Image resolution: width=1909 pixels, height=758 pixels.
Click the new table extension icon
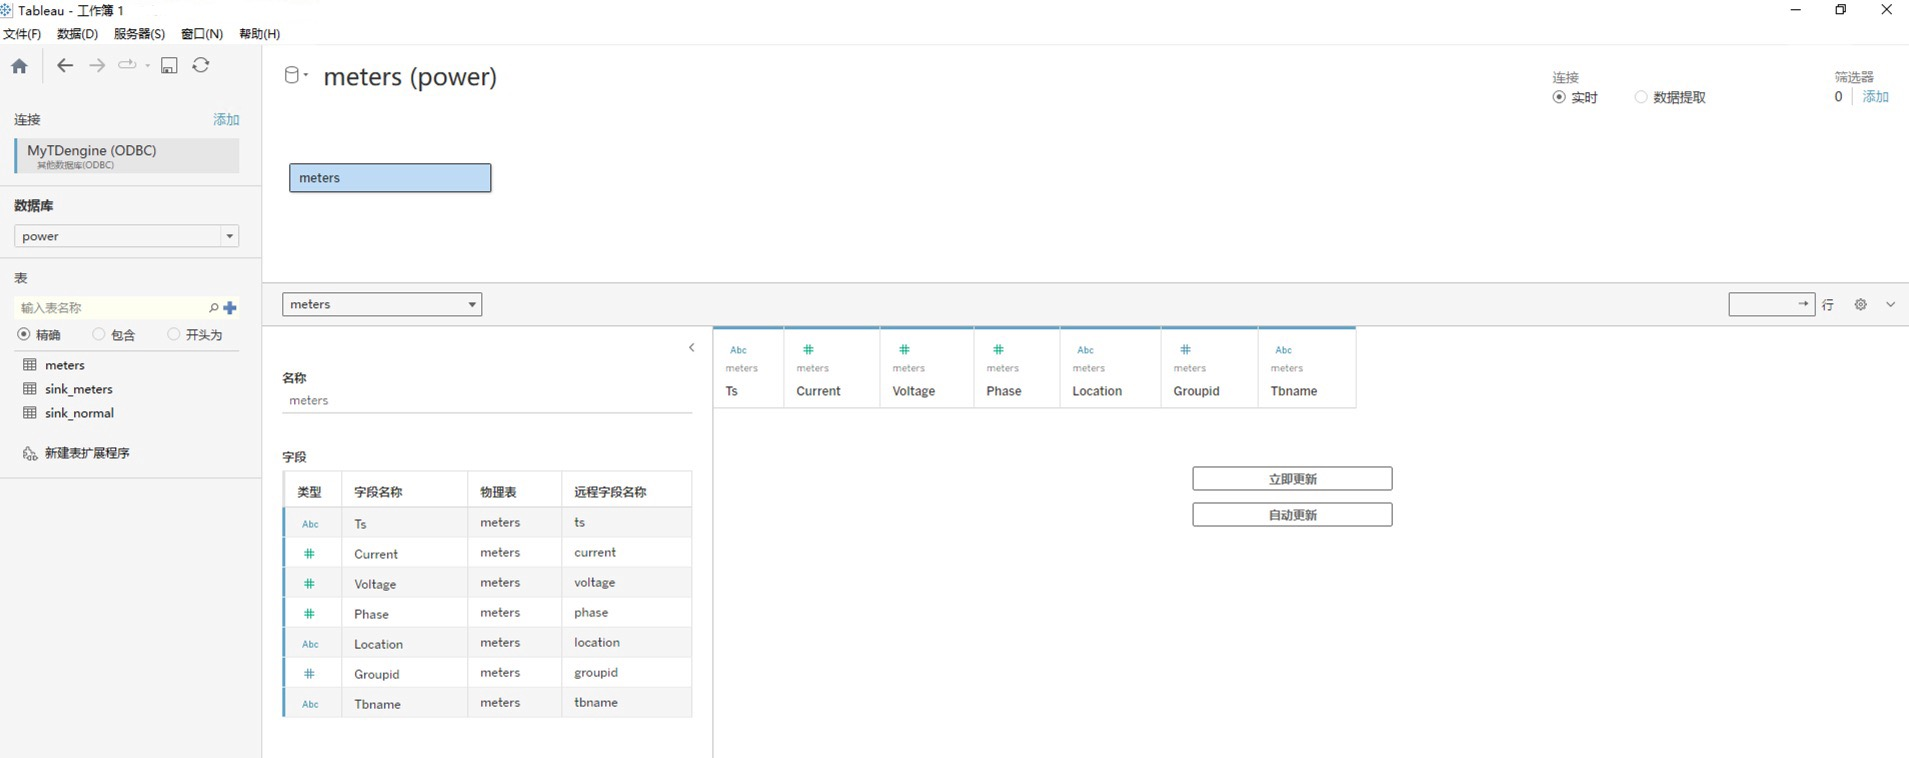[30, 454]
